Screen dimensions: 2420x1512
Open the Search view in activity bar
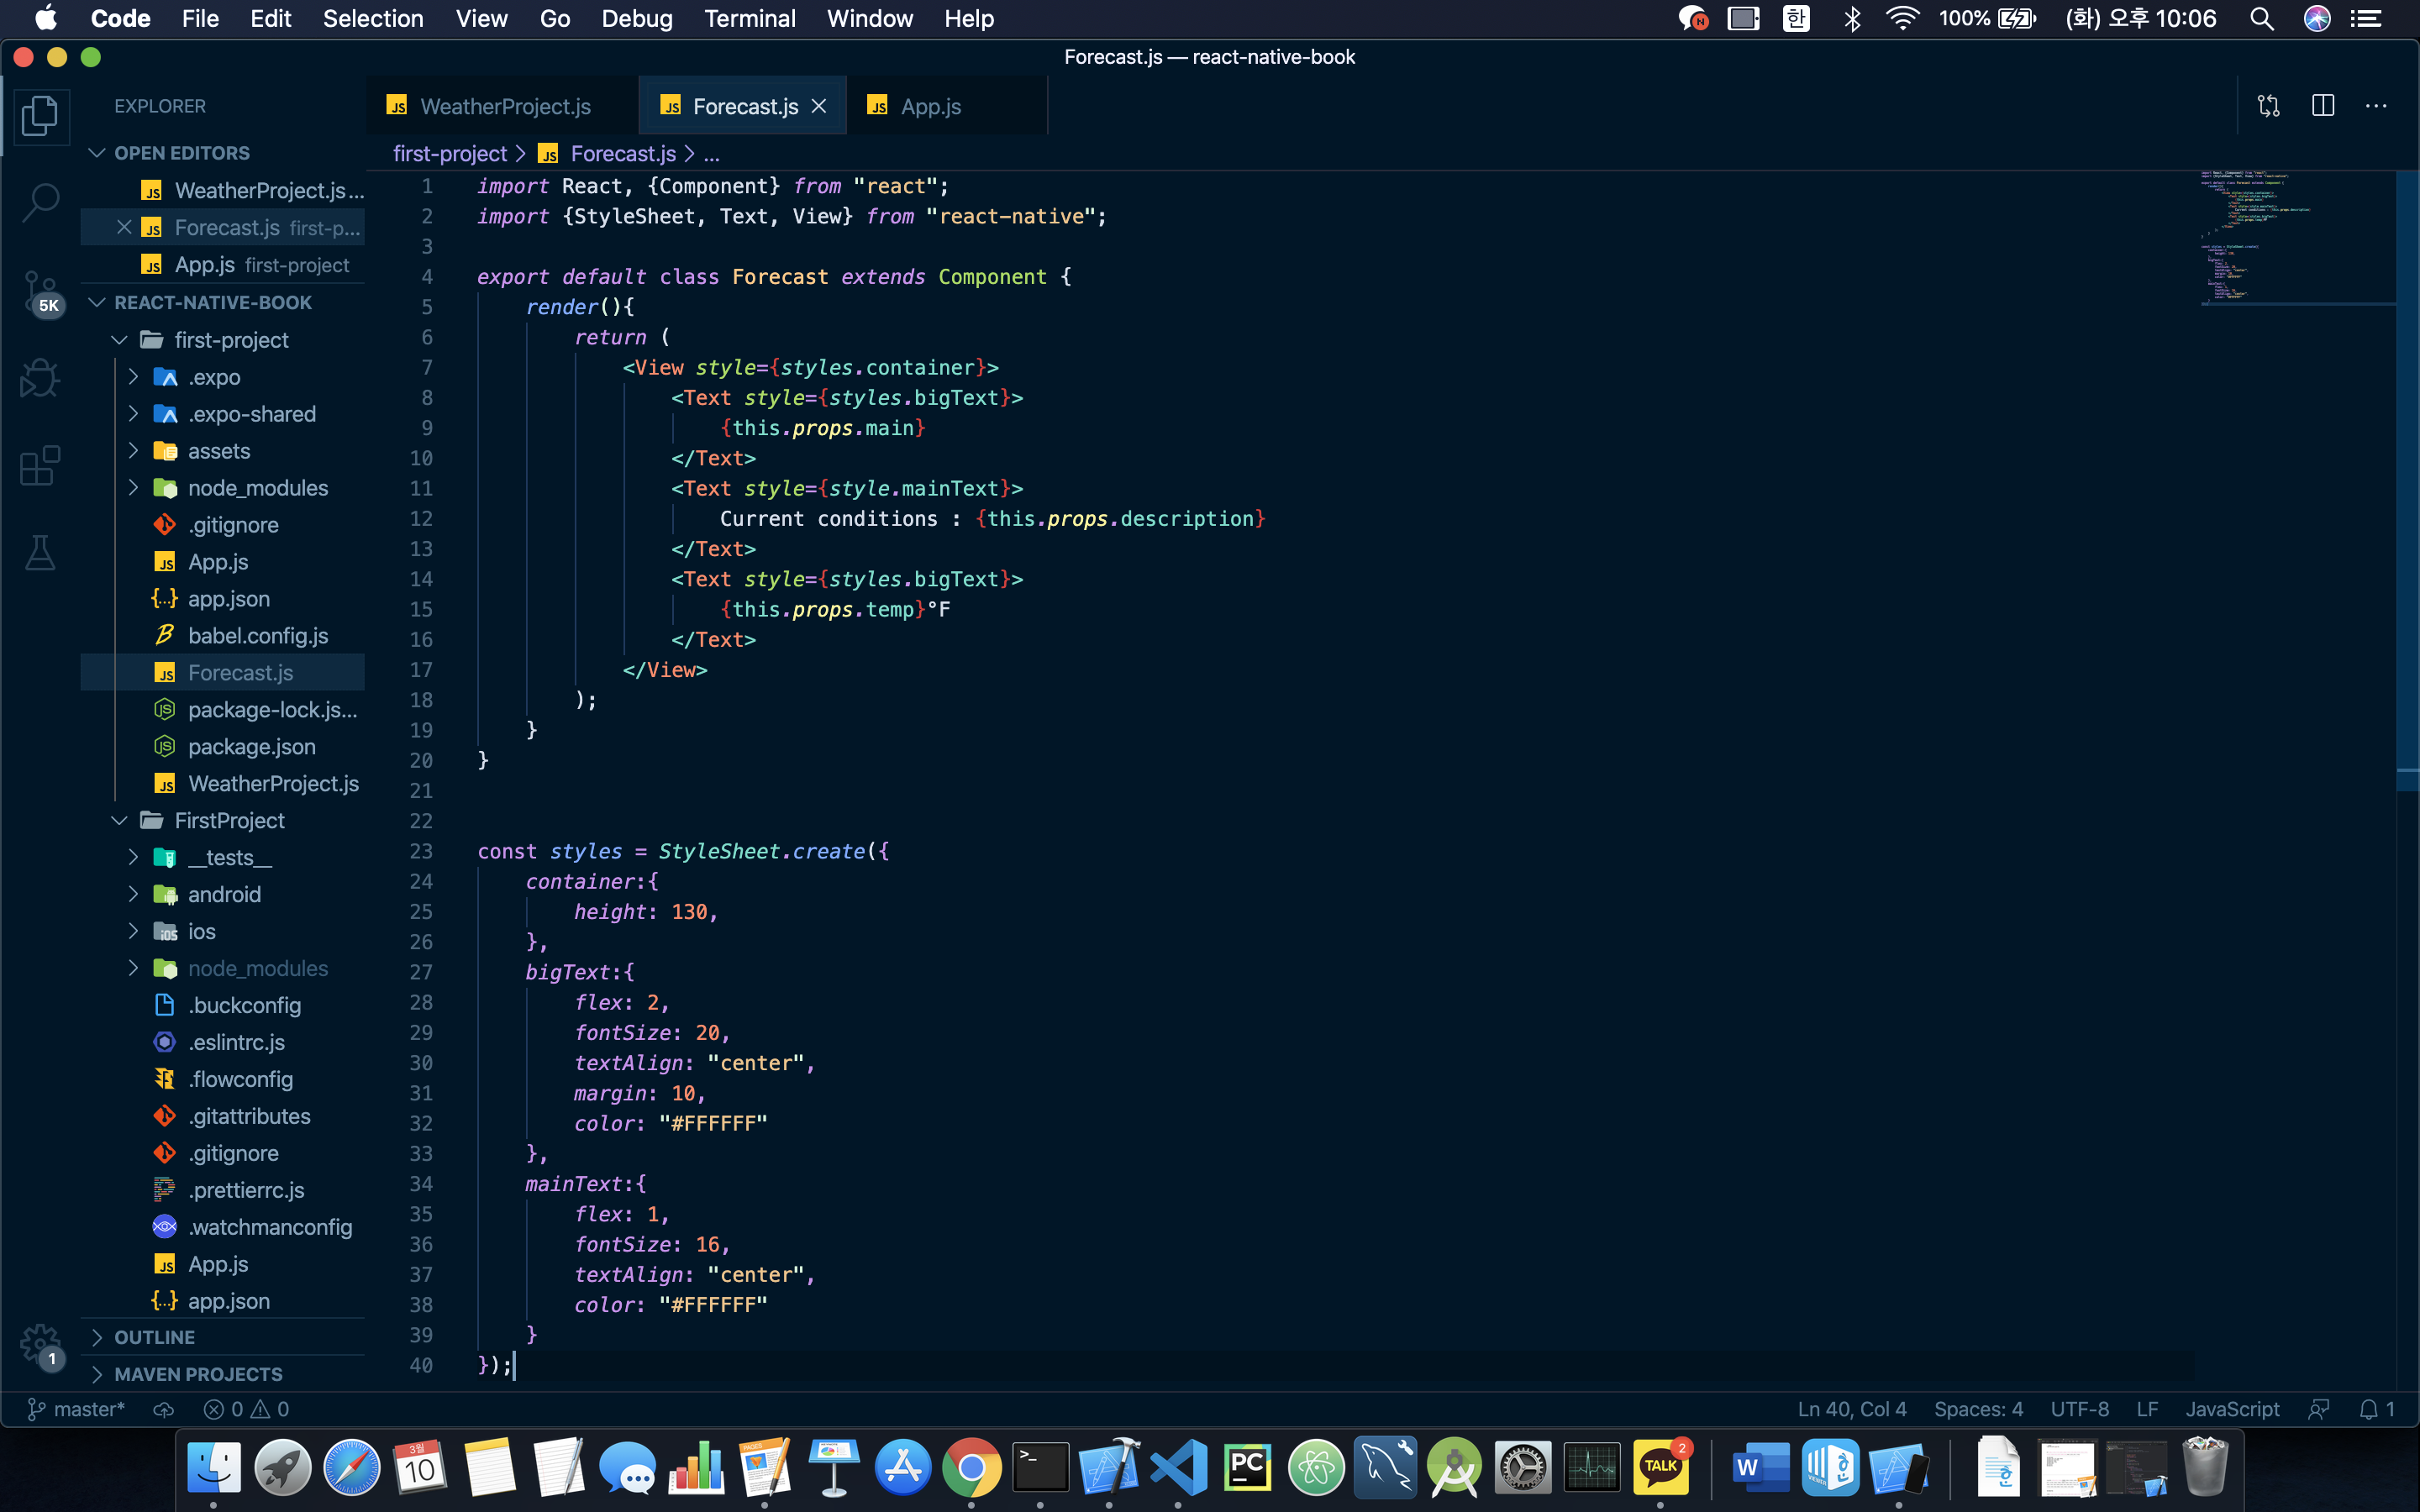click(x=40, y=202)
